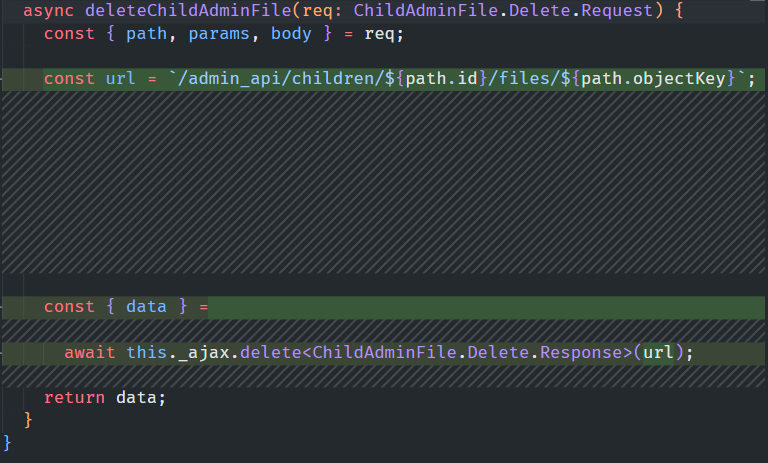Click the 'return' keyword
768x463 pixels.
74,397
